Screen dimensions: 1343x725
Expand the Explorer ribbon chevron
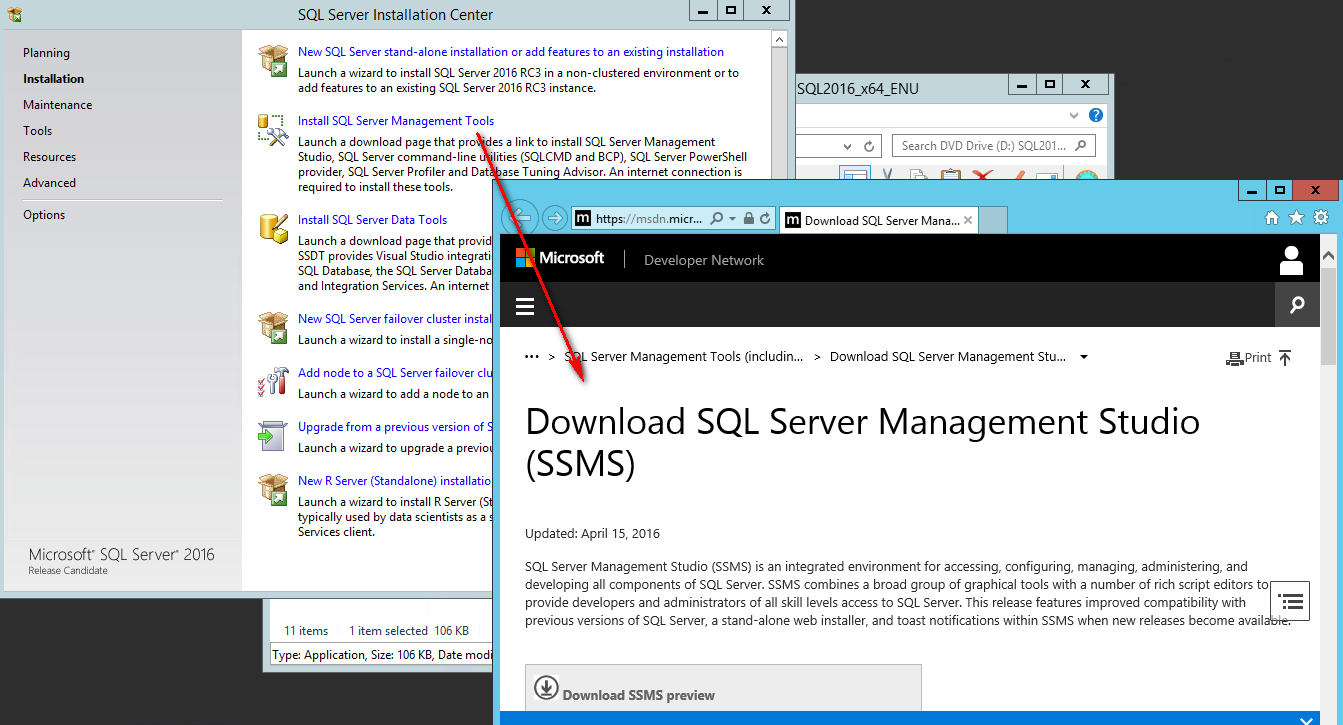pos(1075,115)
